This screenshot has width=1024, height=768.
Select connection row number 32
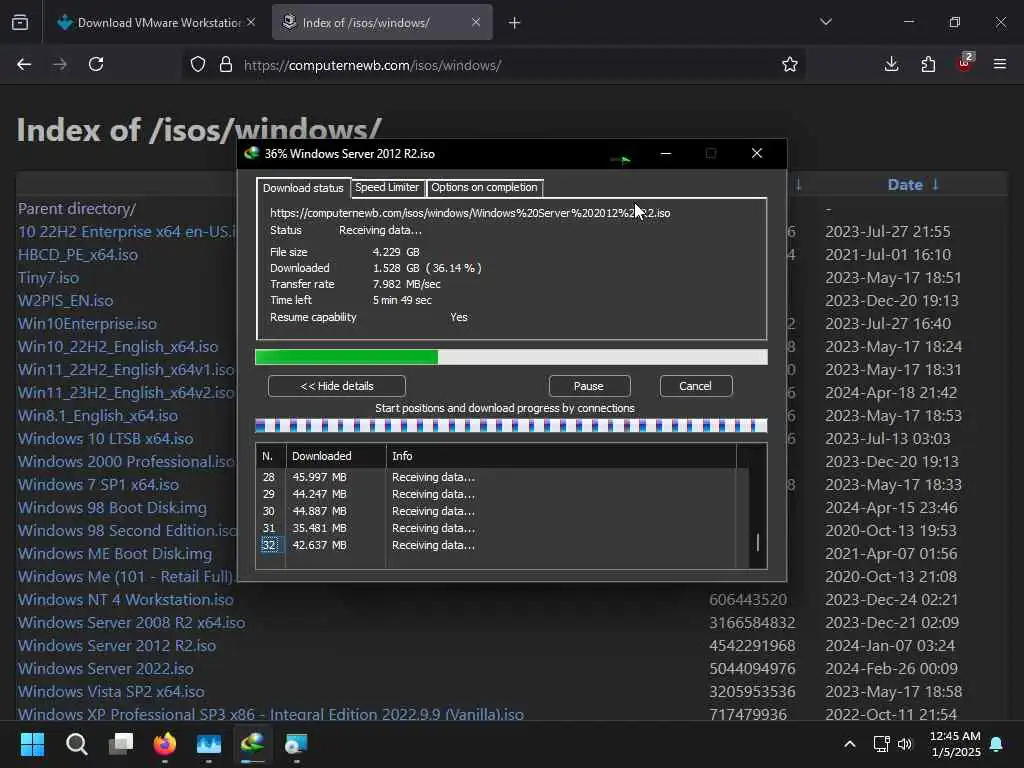point(496,545)
